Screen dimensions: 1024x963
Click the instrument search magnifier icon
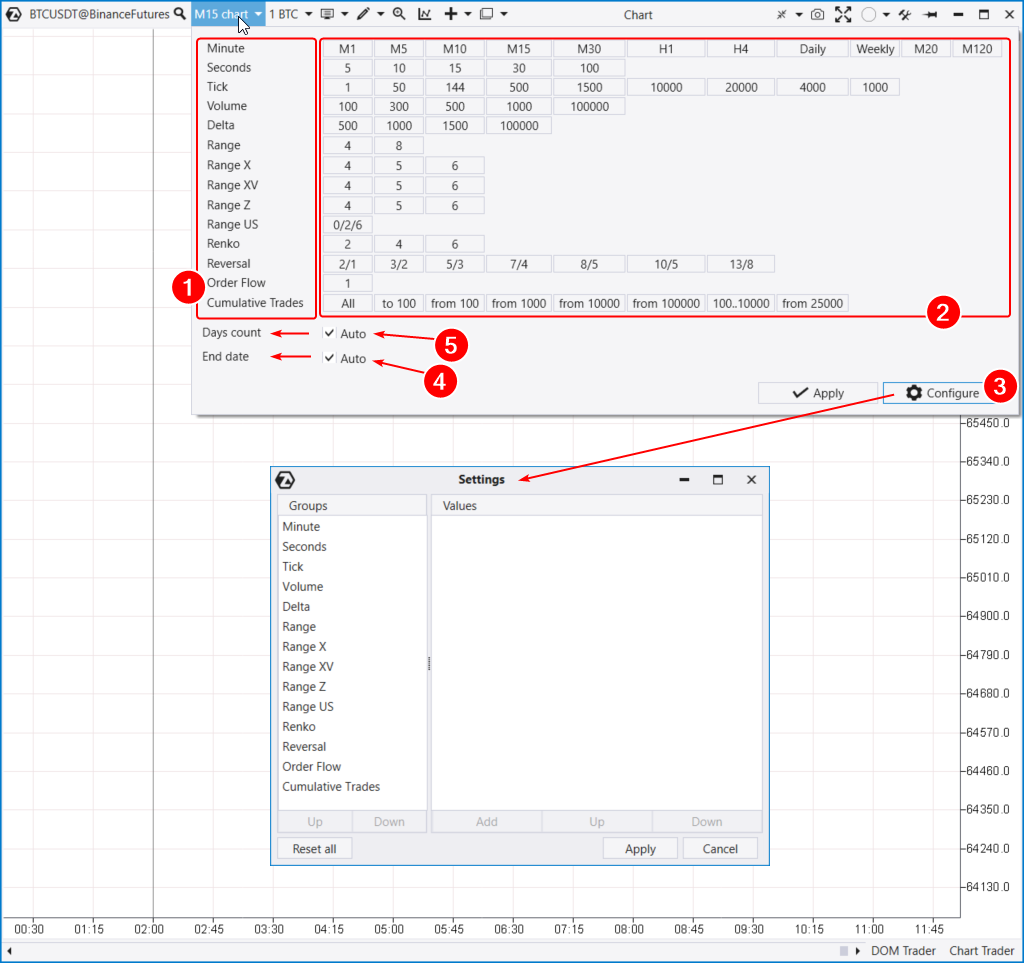pos(179,14)
